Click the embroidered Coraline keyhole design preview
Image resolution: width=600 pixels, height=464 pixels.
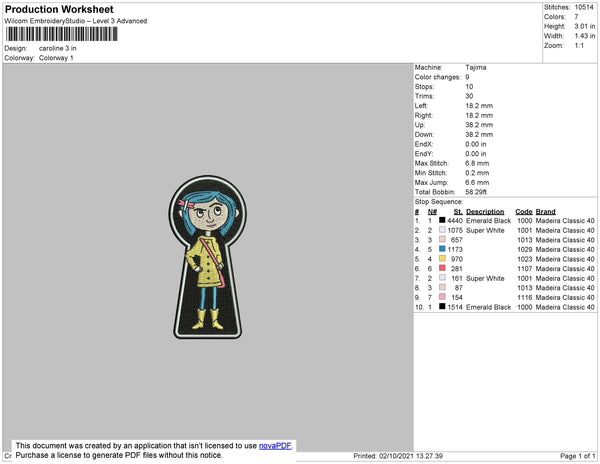(208, 257)
